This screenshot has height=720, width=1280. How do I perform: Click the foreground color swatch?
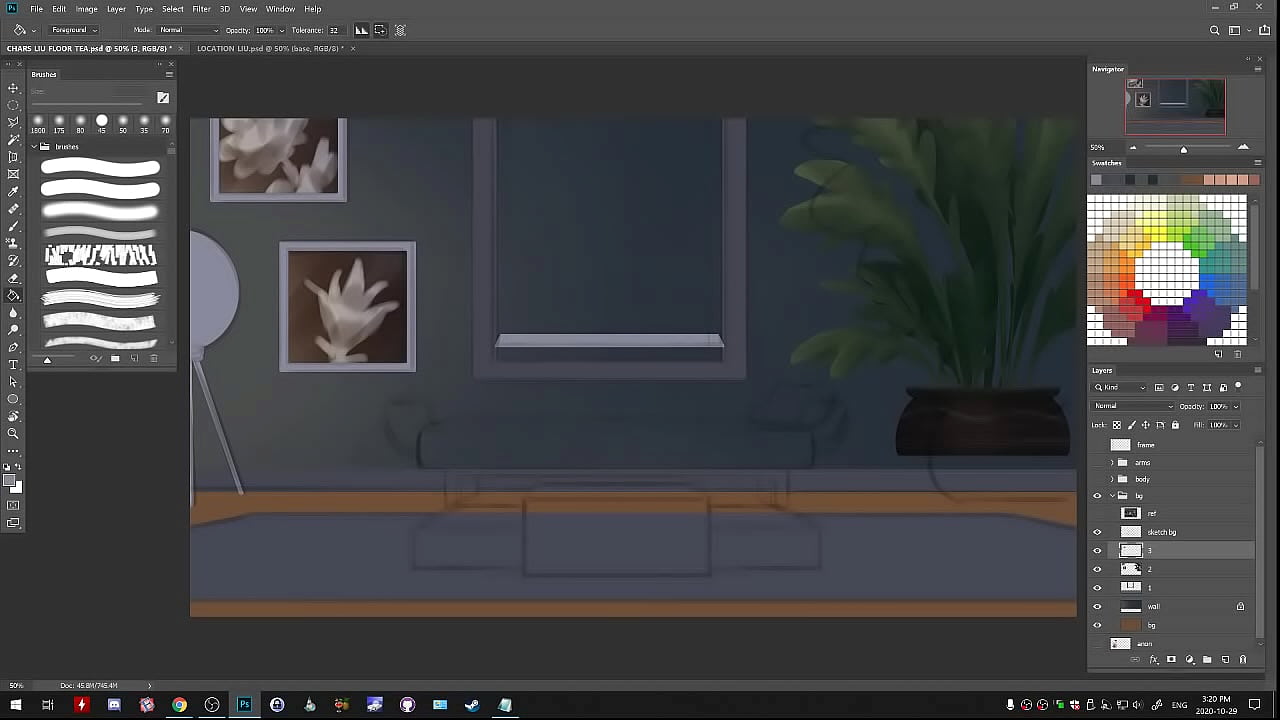11,482
